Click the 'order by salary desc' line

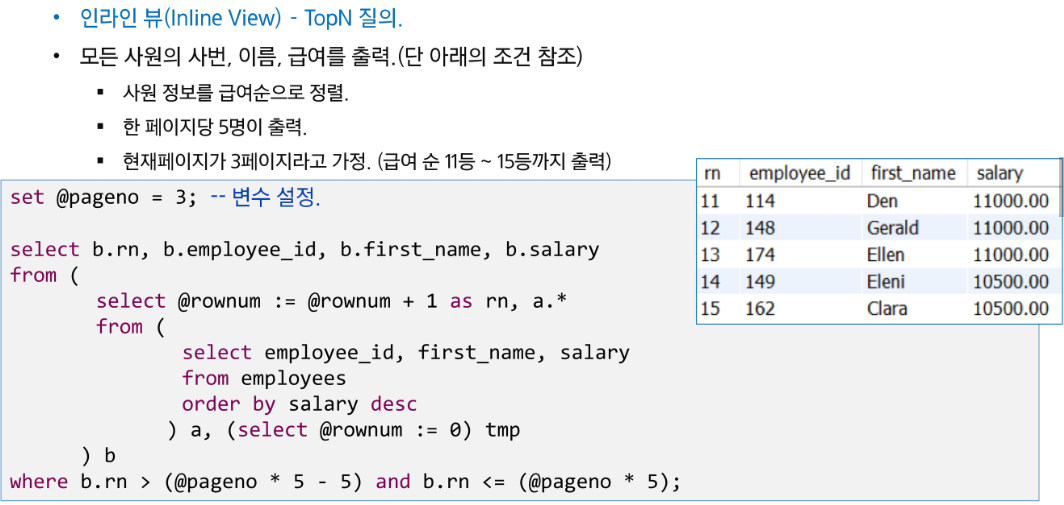click(299, 405)
